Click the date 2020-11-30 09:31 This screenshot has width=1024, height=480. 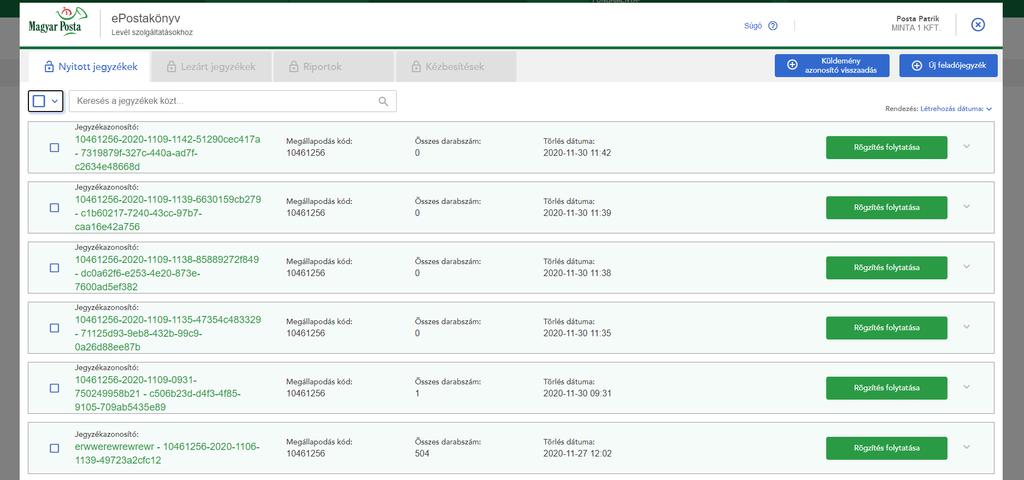pyautogui.click(x=577, y=393)
